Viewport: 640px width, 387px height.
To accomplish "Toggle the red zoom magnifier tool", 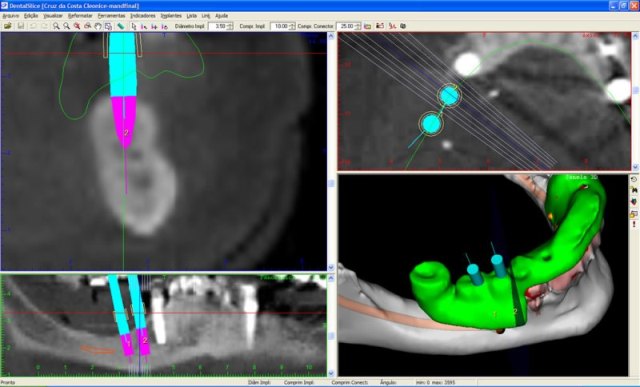I will [x=77, y=26].
